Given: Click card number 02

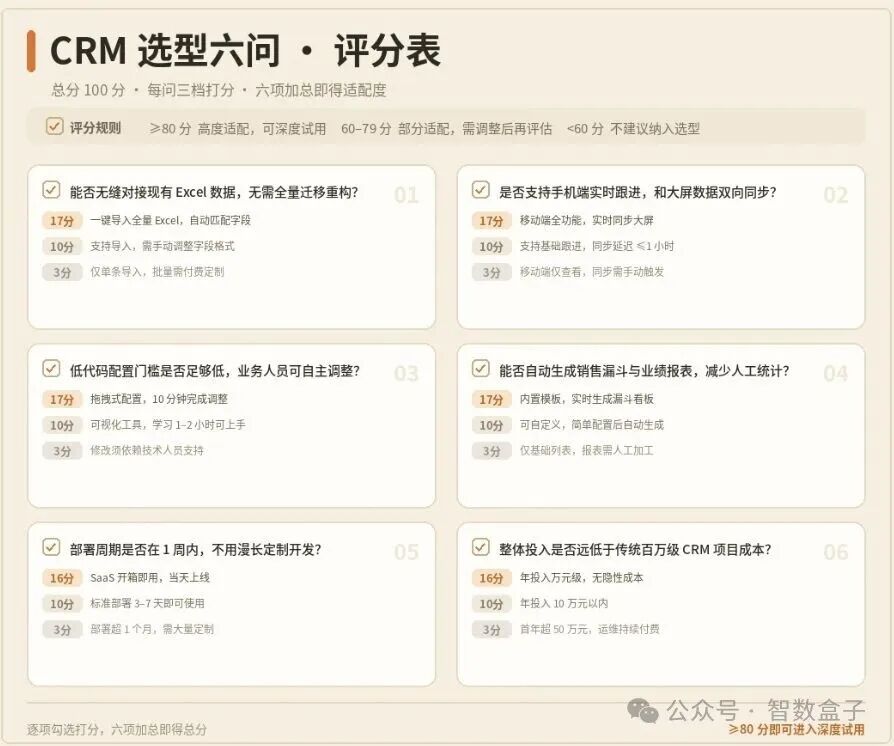Looking at the screenshot, I should pyautogui.click(x=835, y=195).
